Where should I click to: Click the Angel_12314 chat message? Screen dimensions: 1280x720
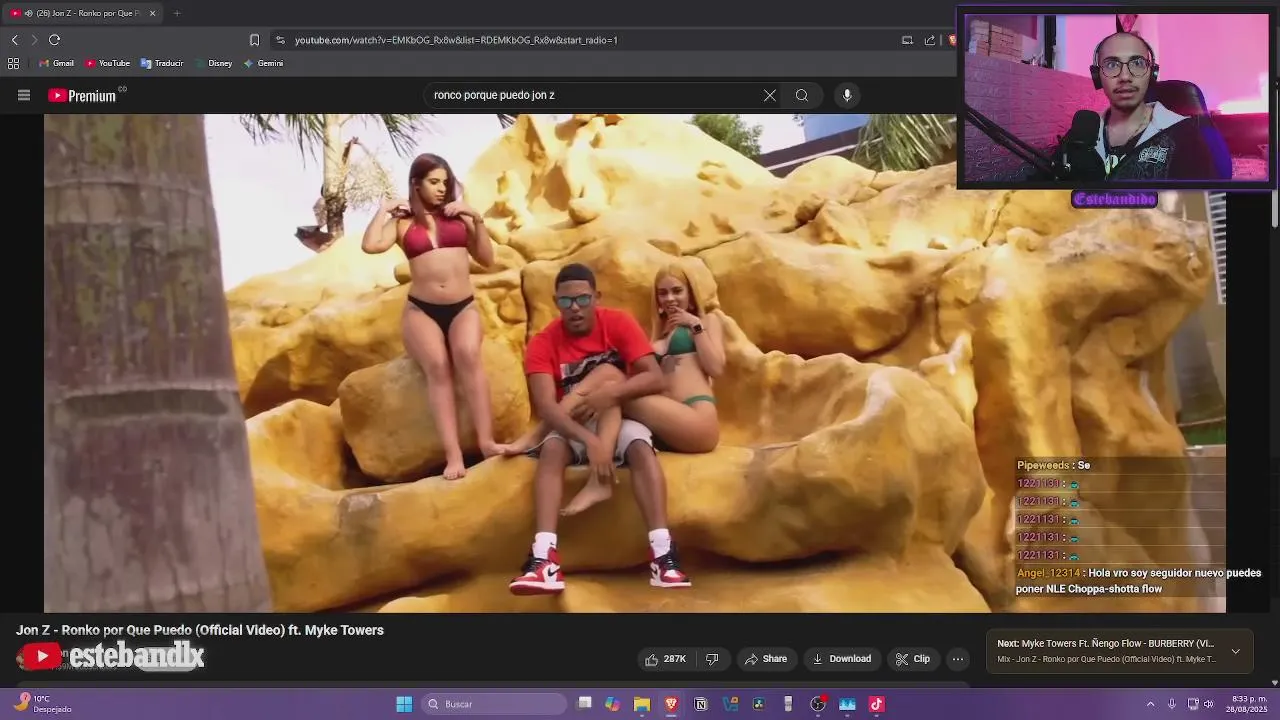click(x=1139, y=581)
